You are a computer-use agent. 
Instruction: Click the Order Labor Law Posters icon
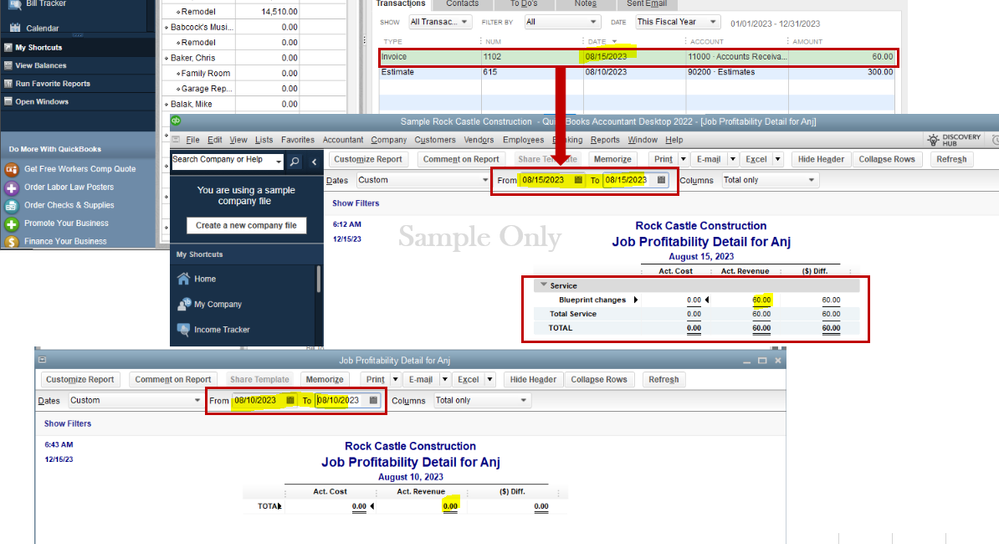(x=11, y=187)
